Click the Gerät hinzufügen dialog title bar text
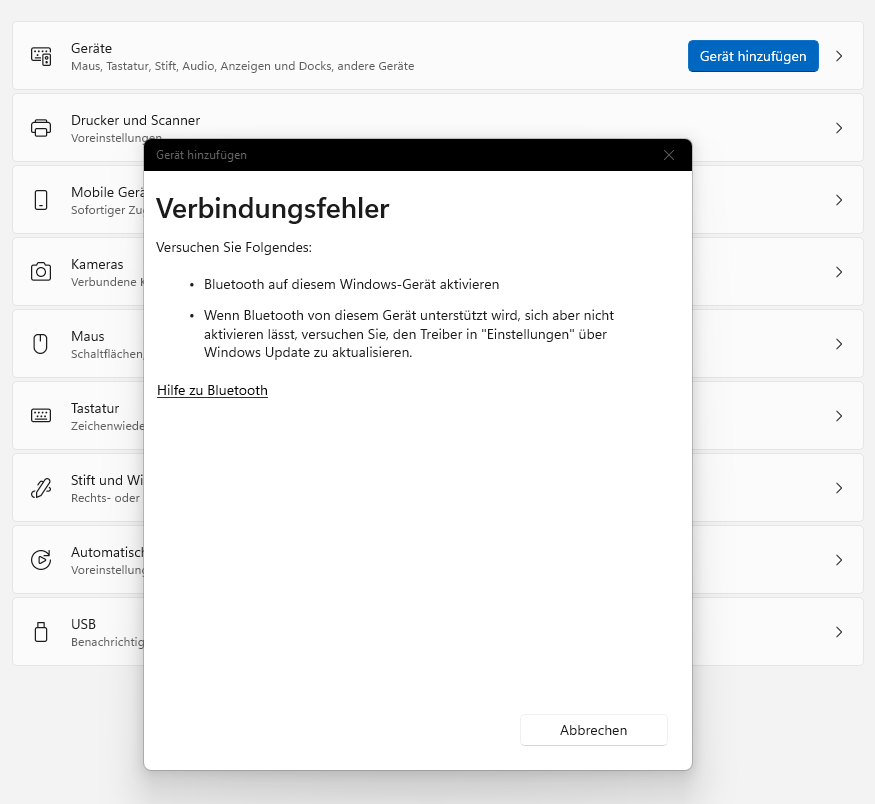Viewport: 875px width, 804px height. coord(201,155)
